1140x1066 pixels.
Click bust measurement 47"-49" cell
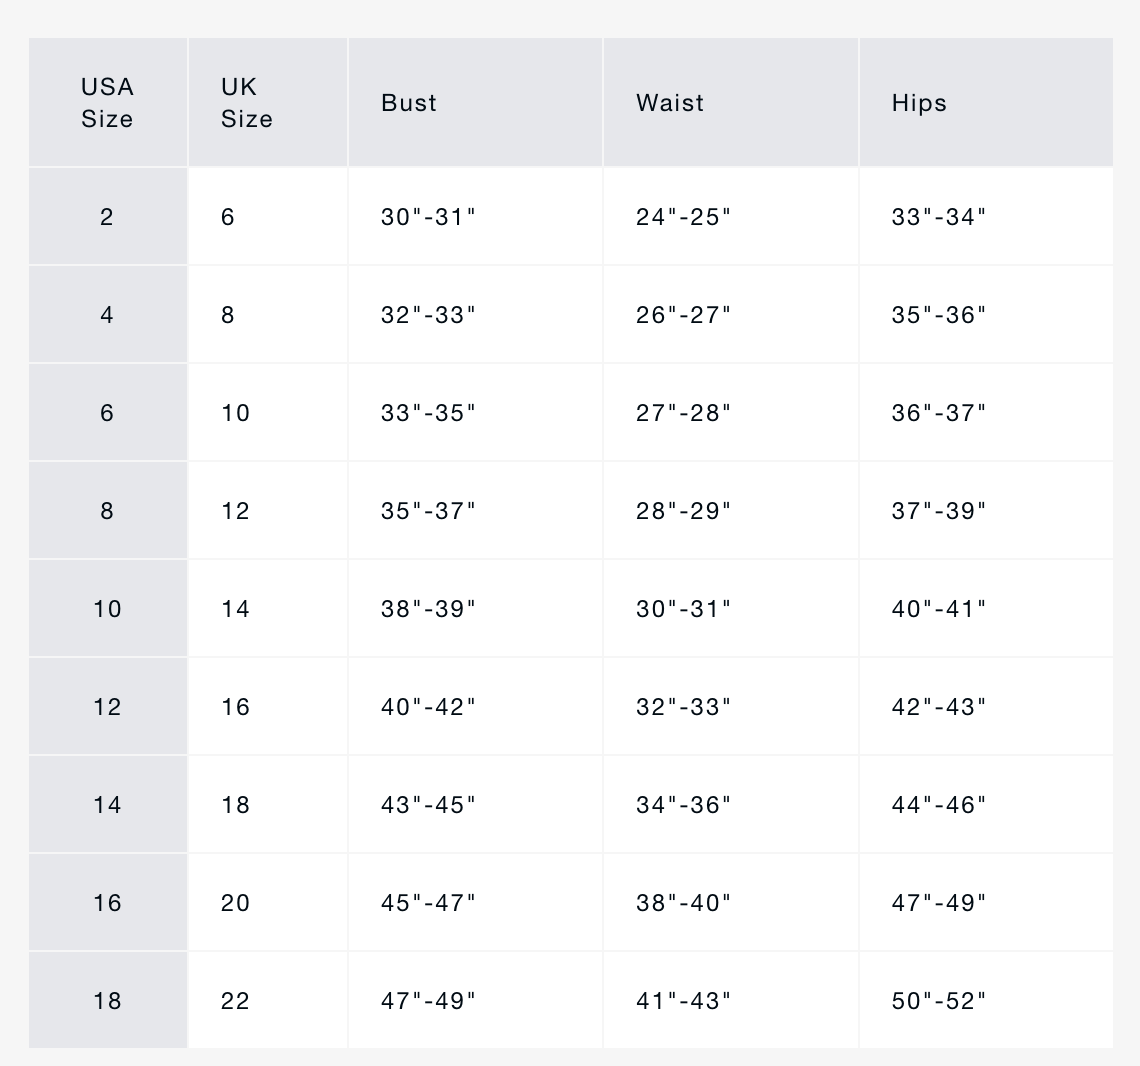tap(475, 1001)
